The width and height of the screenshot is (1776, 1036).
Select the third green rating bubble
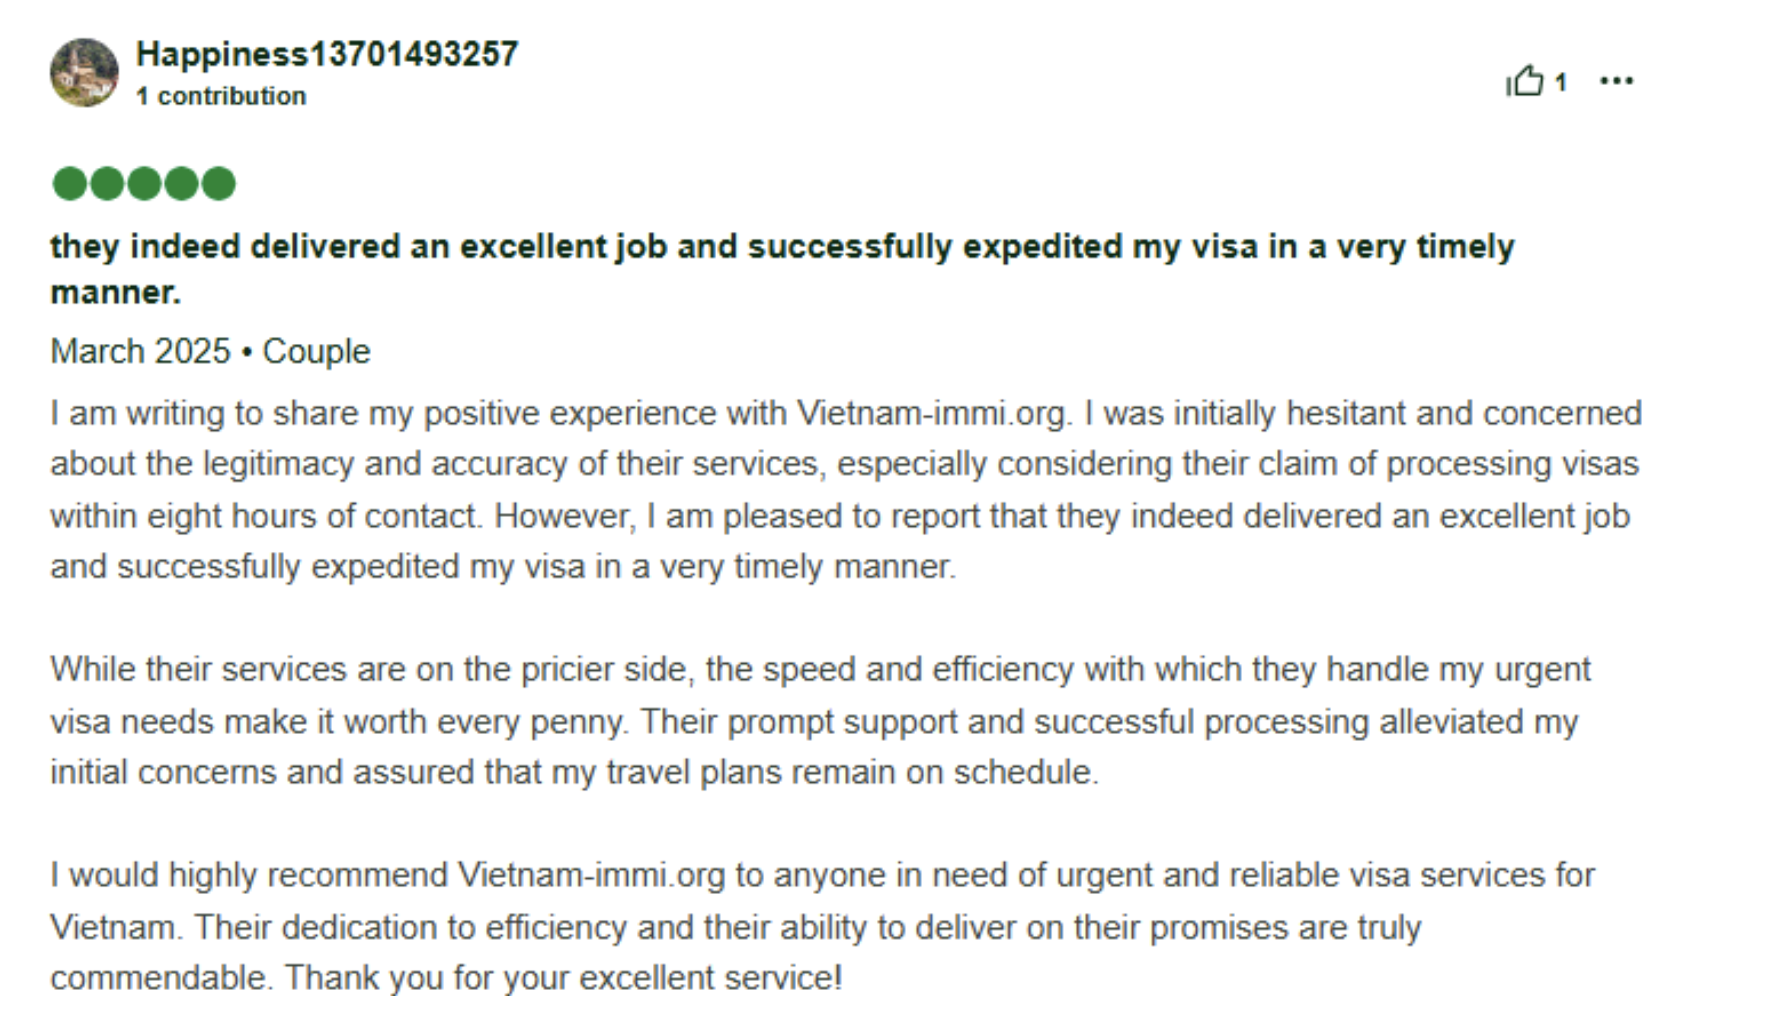[144, 184]
